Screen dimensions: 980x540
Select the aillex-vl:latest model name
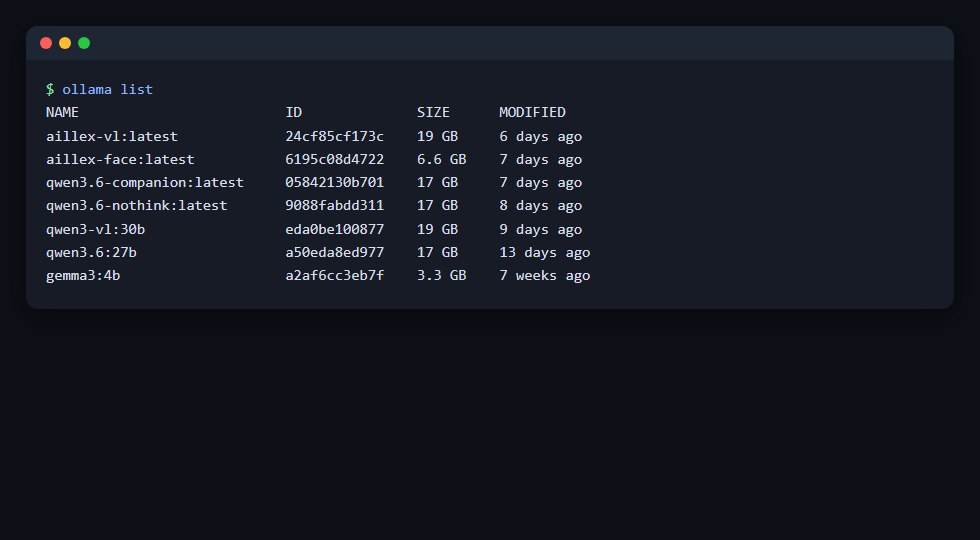(x=112, y=136)
